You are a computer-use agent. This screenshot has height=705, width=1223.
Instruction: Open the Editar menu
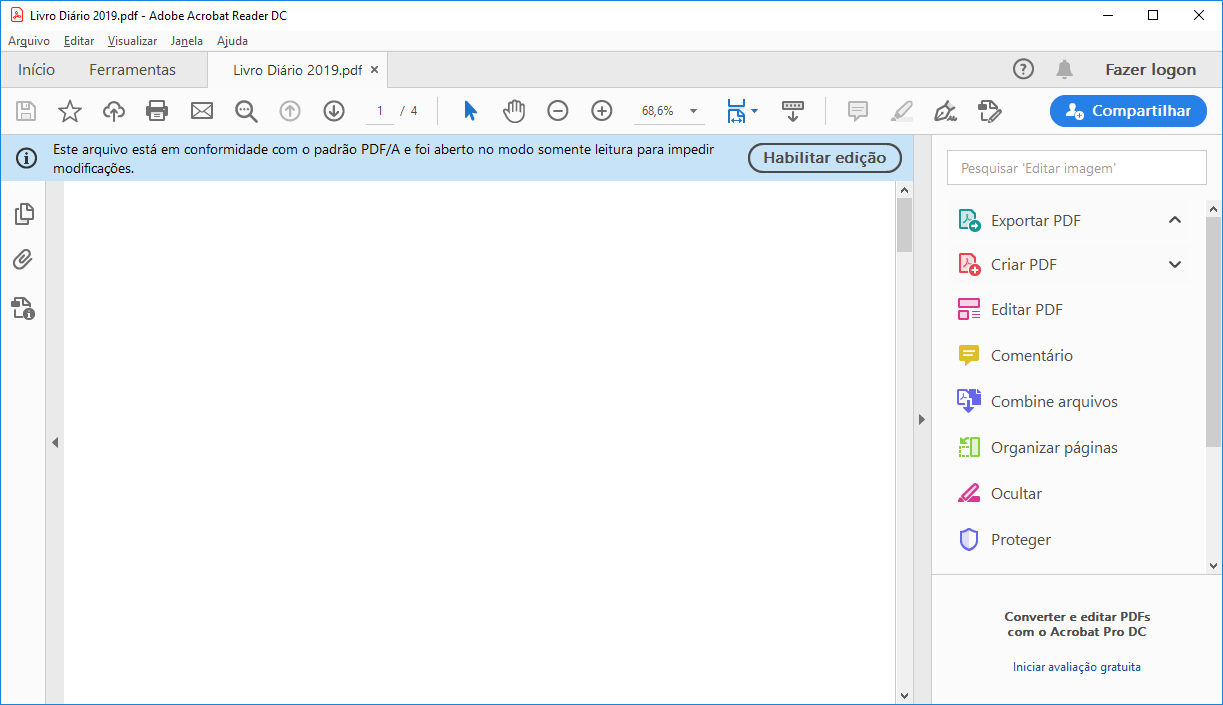coord(78,41)
